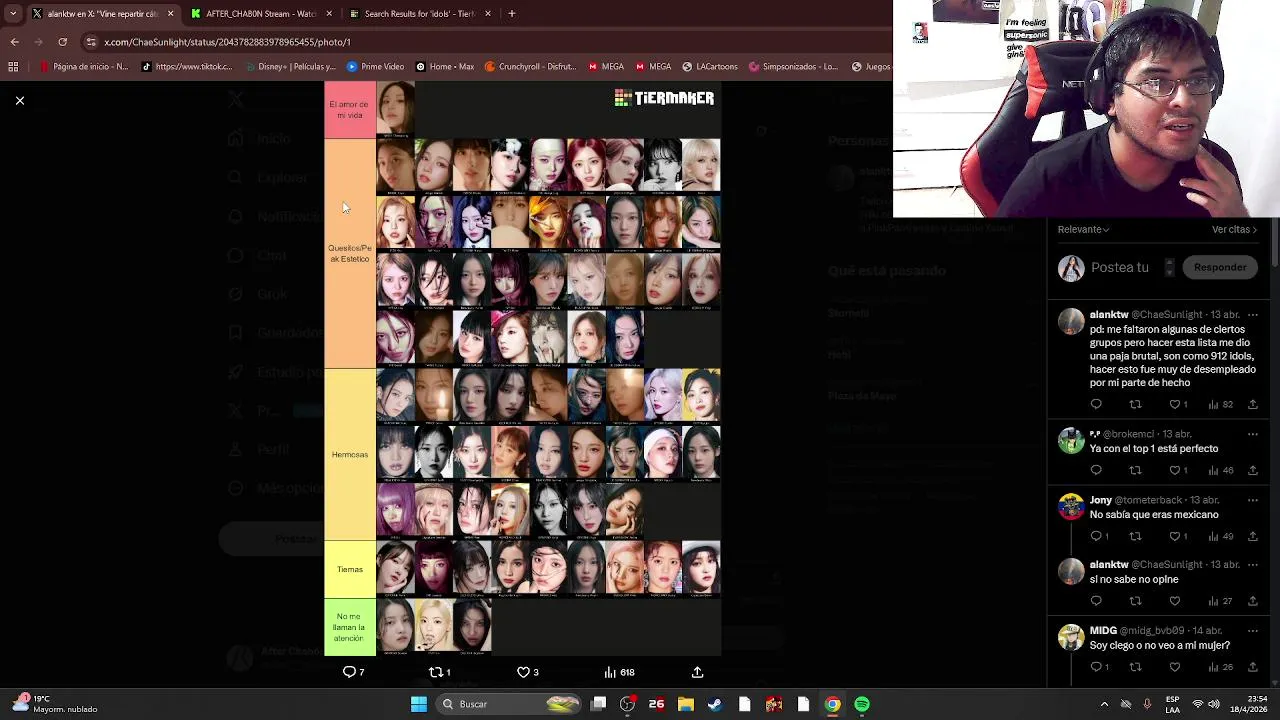Close the photo viewer with the X icon
The height and width of the screenshot is (720, 1280).
(x=19, y=101)
